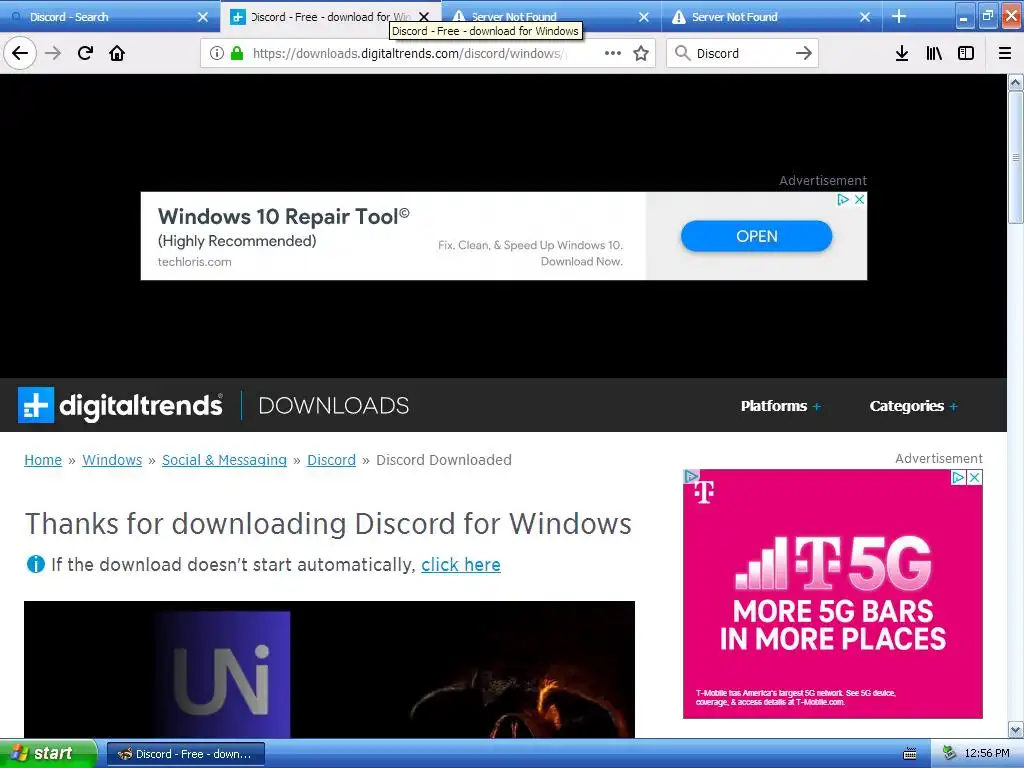Click the vertical scrollbar thumb
Screen dimensions: 1024x768
(x=1015, y=157)
